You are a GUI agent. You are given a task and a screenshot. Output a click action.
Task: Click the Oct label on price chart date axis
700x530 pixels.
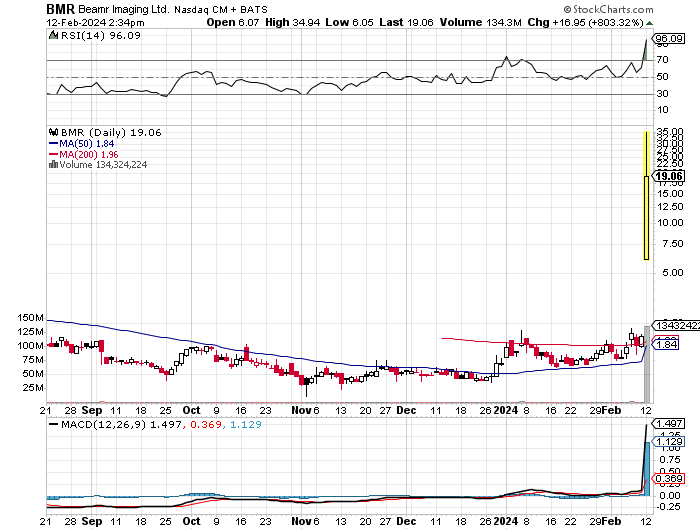point(192,410)
